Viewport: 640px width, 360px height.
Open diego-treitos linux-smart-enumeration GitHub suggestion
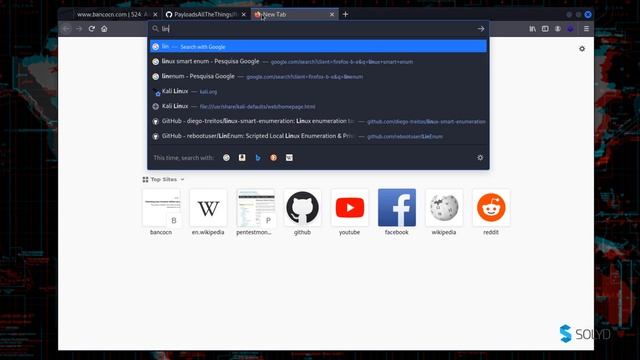318,121
